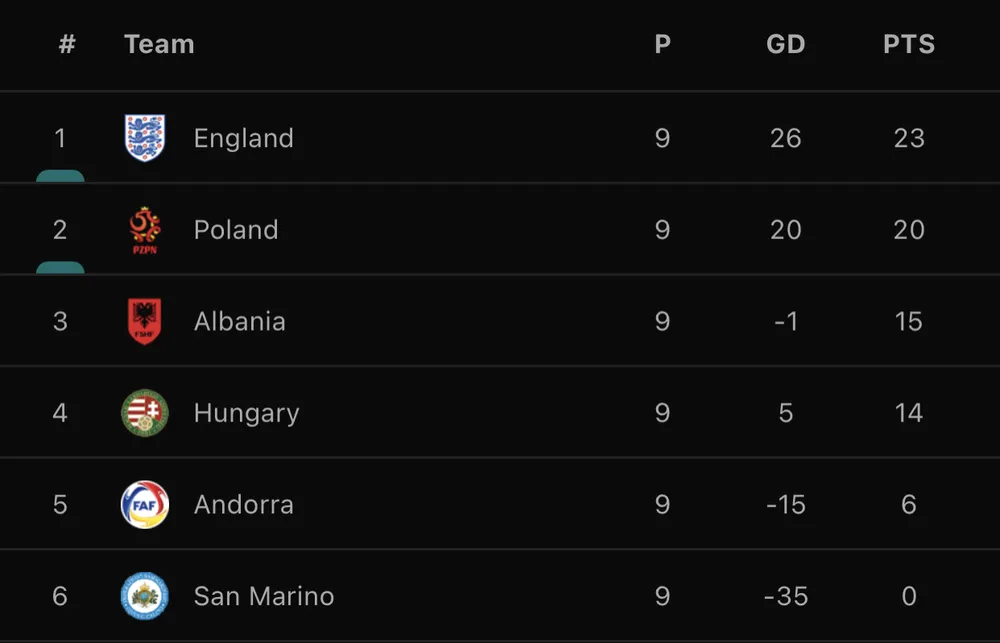Open the San Marino team page
Screen dimensions: 1000x643
click(264, 597)
